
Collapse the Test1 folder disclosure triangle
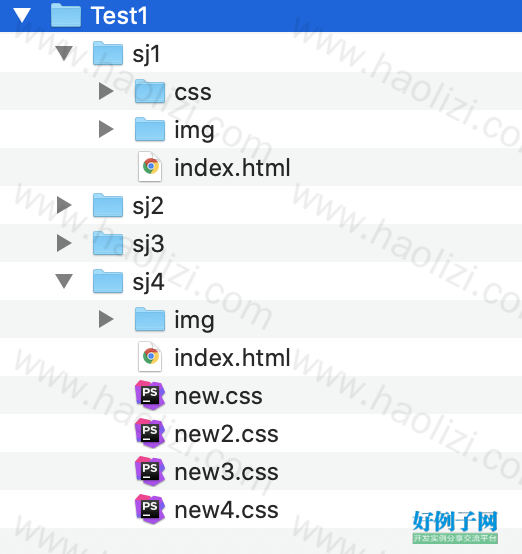click(x=22, y=16)
